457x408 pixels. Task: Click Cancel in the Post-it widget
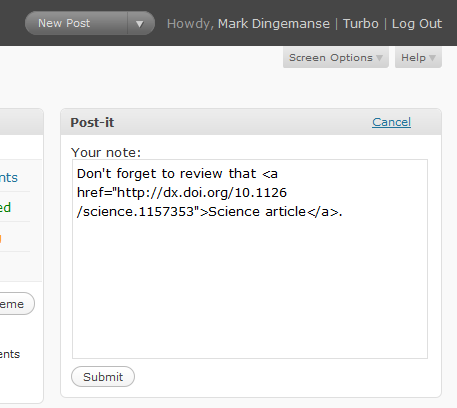(x=391, y=122)
